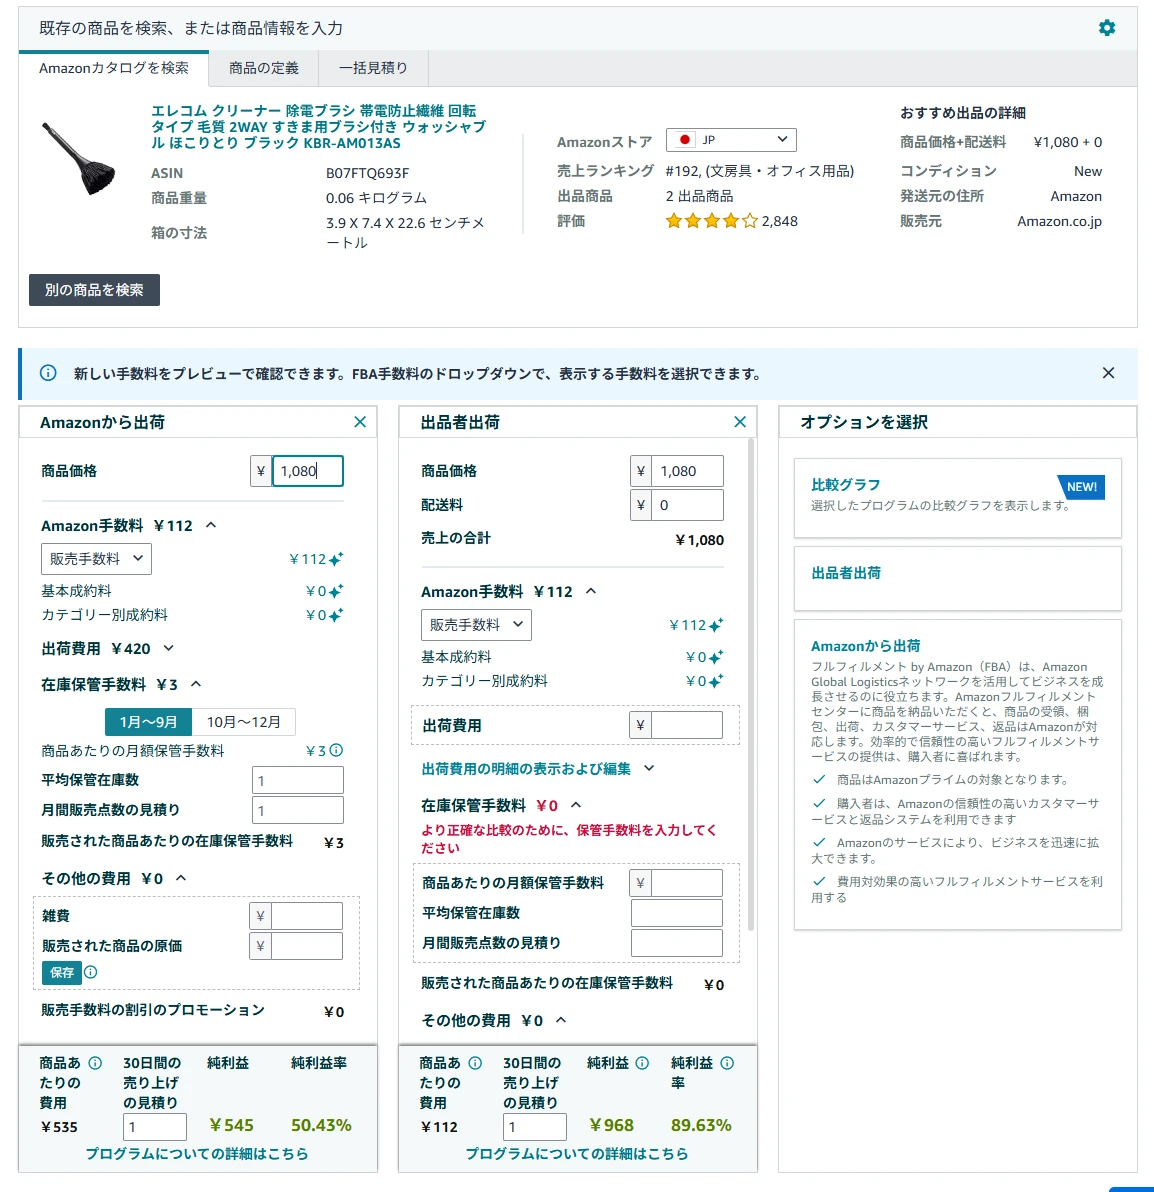This screenshot has width=1154, height=1192.
Task: Click FBA 商品価格 input field
Action: coord(307,471)
